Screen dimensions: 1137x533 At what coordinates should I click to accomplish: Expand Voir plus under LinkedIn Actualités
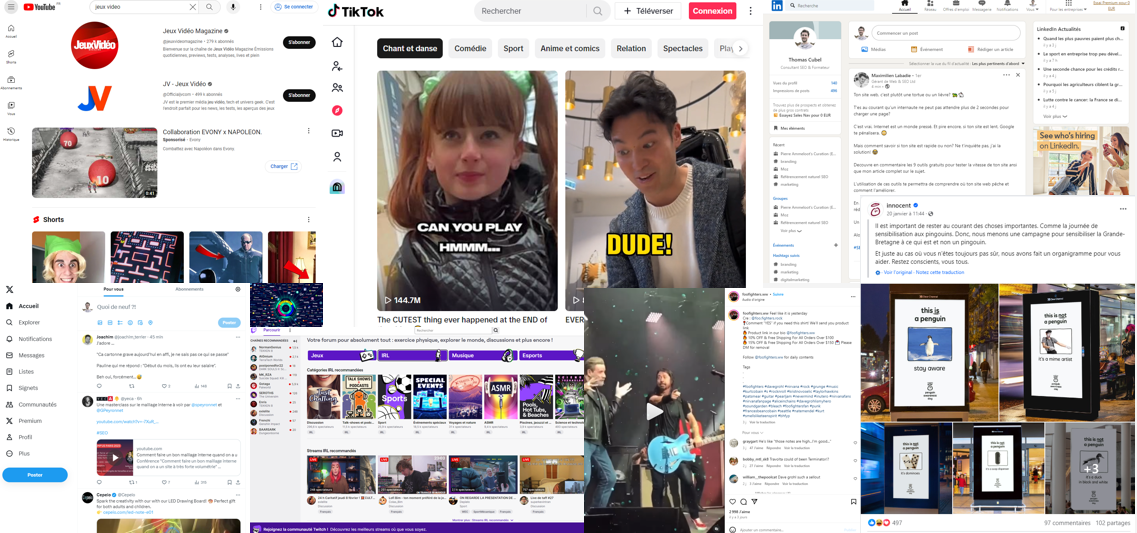point(1055,116)
